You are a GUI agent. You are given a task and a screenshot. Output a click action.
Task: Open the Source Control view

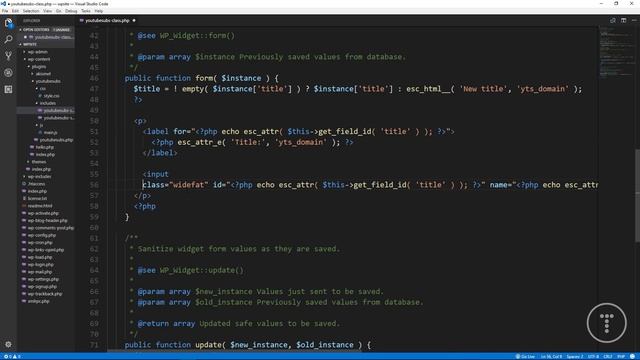pyautogui.click(x=8, y=56)
